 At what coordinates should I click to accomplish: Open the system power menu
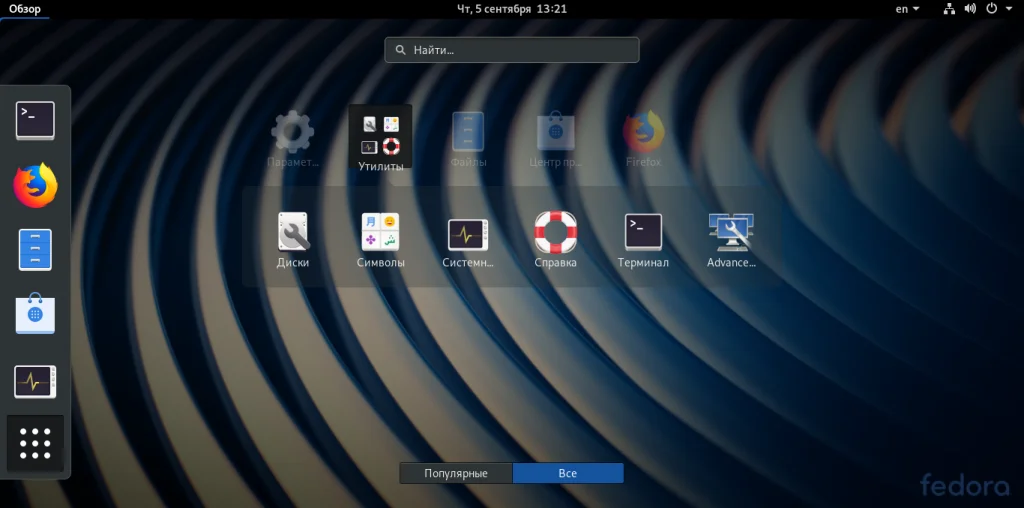tap(995, 9)
